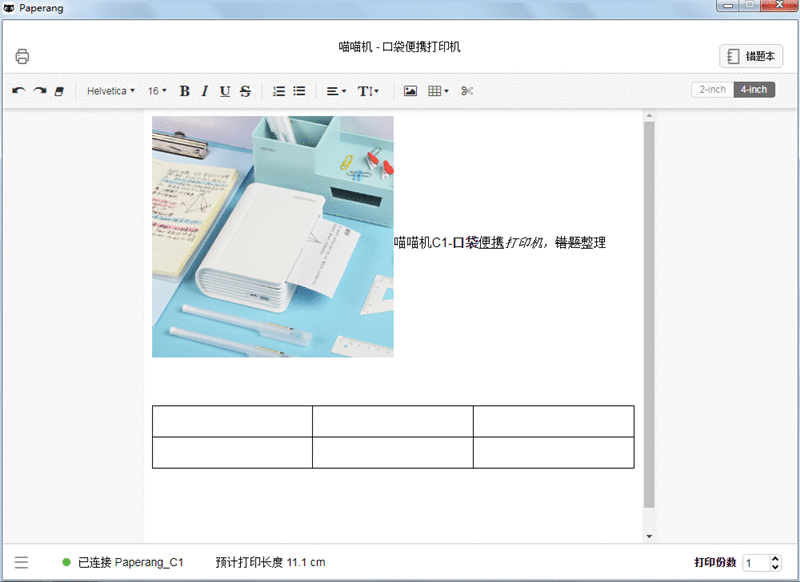Switch to 2-inch paper width
The image size is (800, 582).
click(x=713, y=90)
